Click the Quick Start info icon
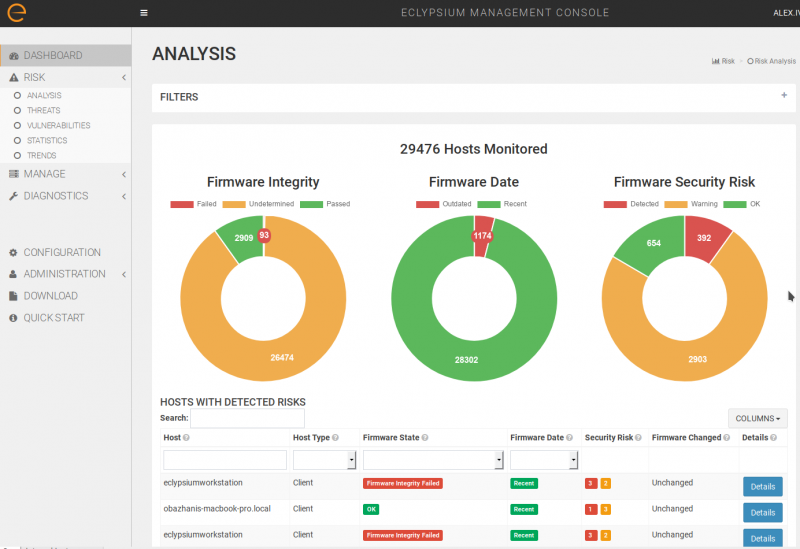The width and height of the screenshot is (800, 549). [x=13, y=318]
